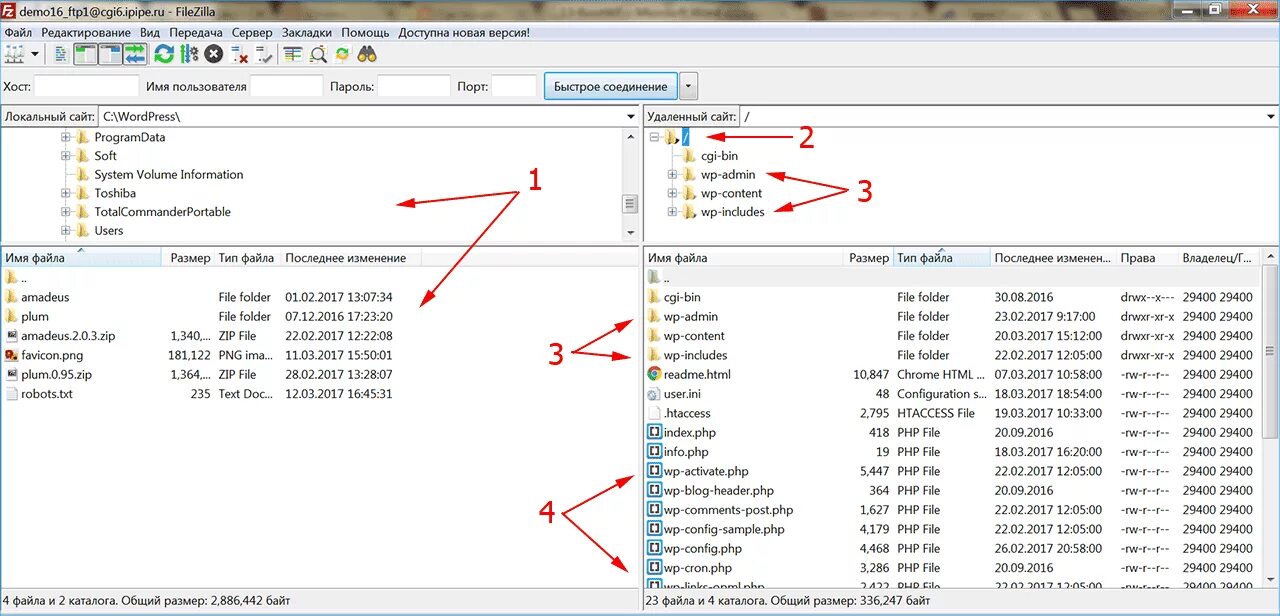Viewport: 1280px width, 616px height.
Task: Expand Toshiba folder in local tree
Action: click(66, 193)
